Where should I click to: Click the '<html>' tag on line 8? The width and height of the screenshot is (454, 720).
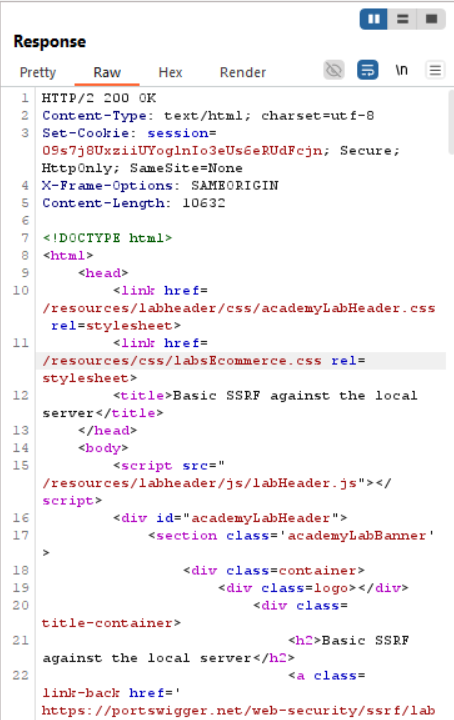[68, 255]
